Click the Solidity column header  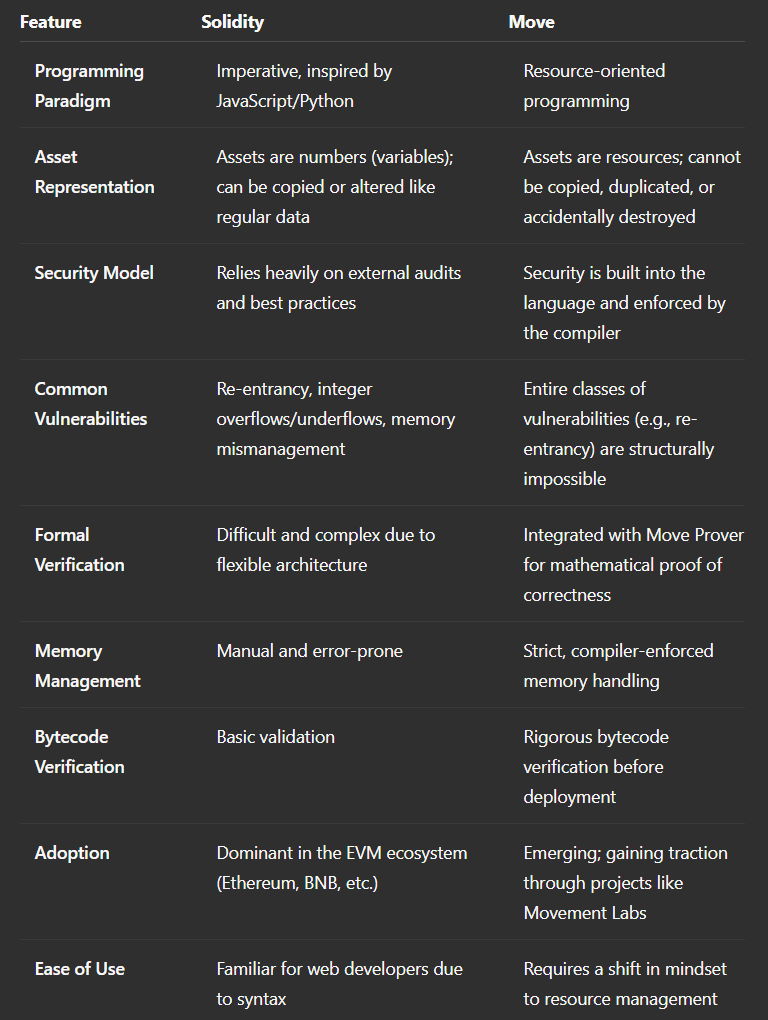[x=232, y=22]
